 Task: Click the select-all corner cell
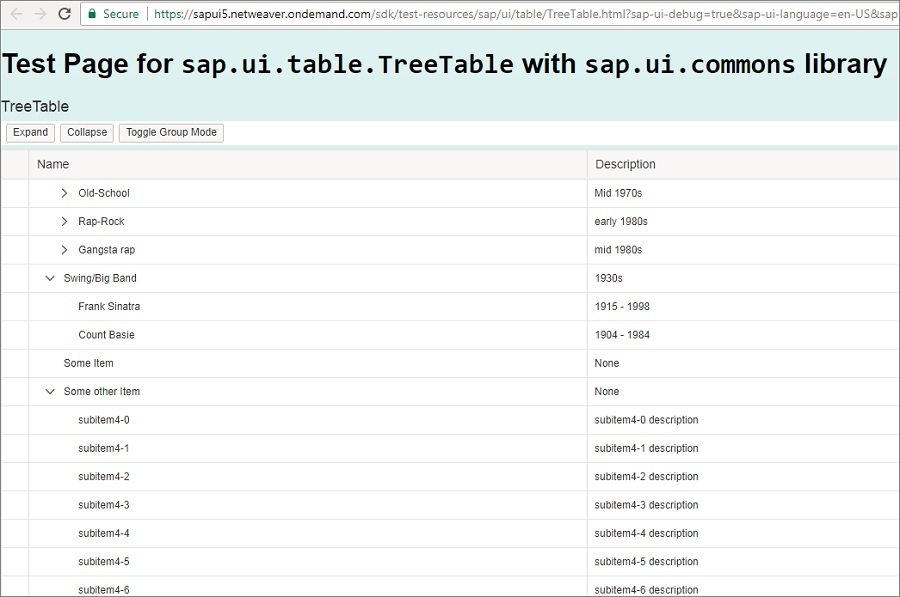point(14,164)
